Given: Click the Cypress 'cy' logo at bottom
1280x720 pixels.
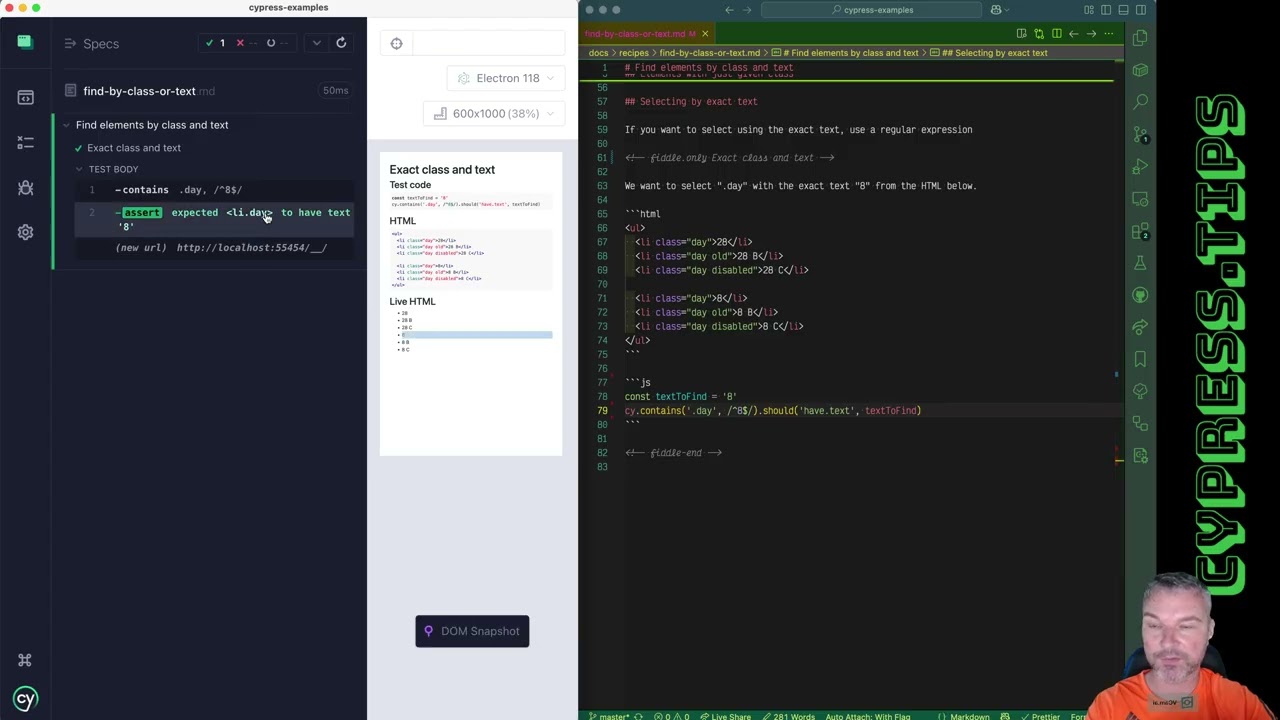Looking at the screenshot, I should (x=25, y=699).
